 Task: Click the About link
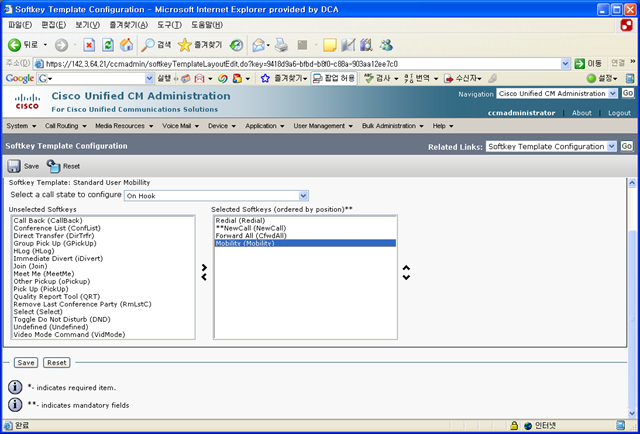582,113
